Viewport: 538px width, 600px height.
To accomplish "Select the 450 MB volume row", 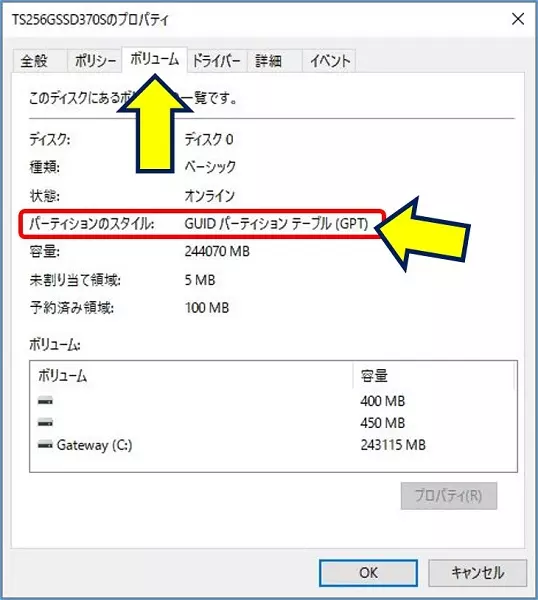I will click(273, 423).
